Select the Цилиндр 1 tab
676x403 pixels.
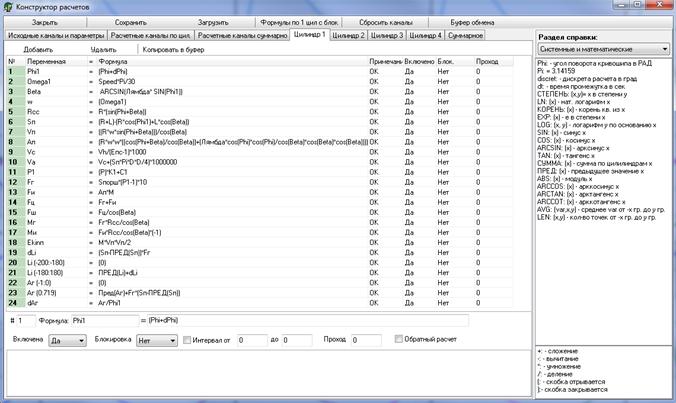(x=310, y=34)
